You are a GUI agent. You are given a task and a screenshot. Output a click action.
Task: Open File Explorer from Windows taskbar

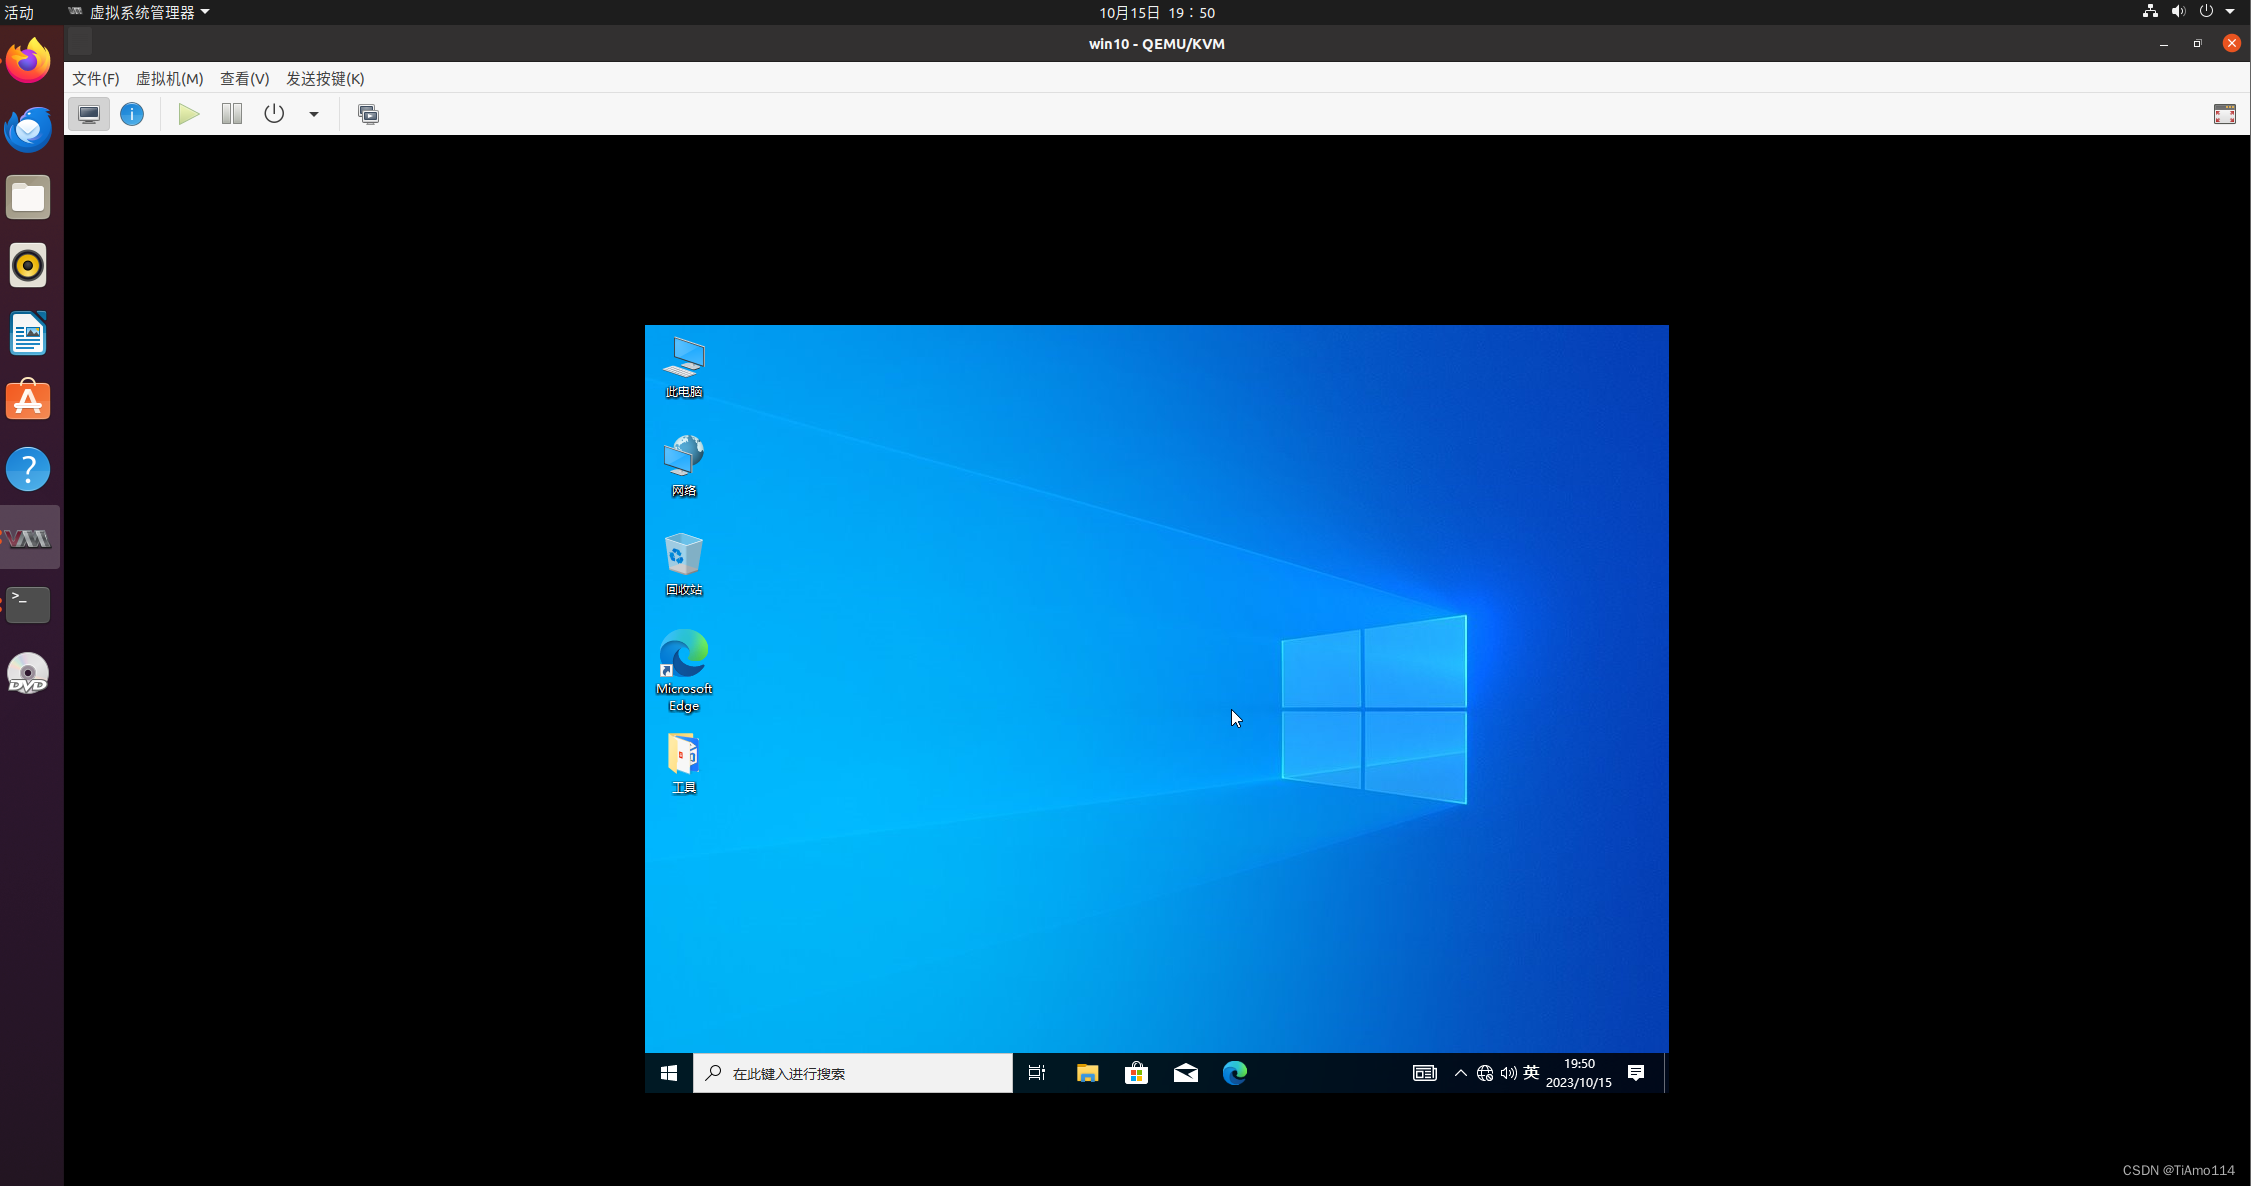point(1087,1073)
